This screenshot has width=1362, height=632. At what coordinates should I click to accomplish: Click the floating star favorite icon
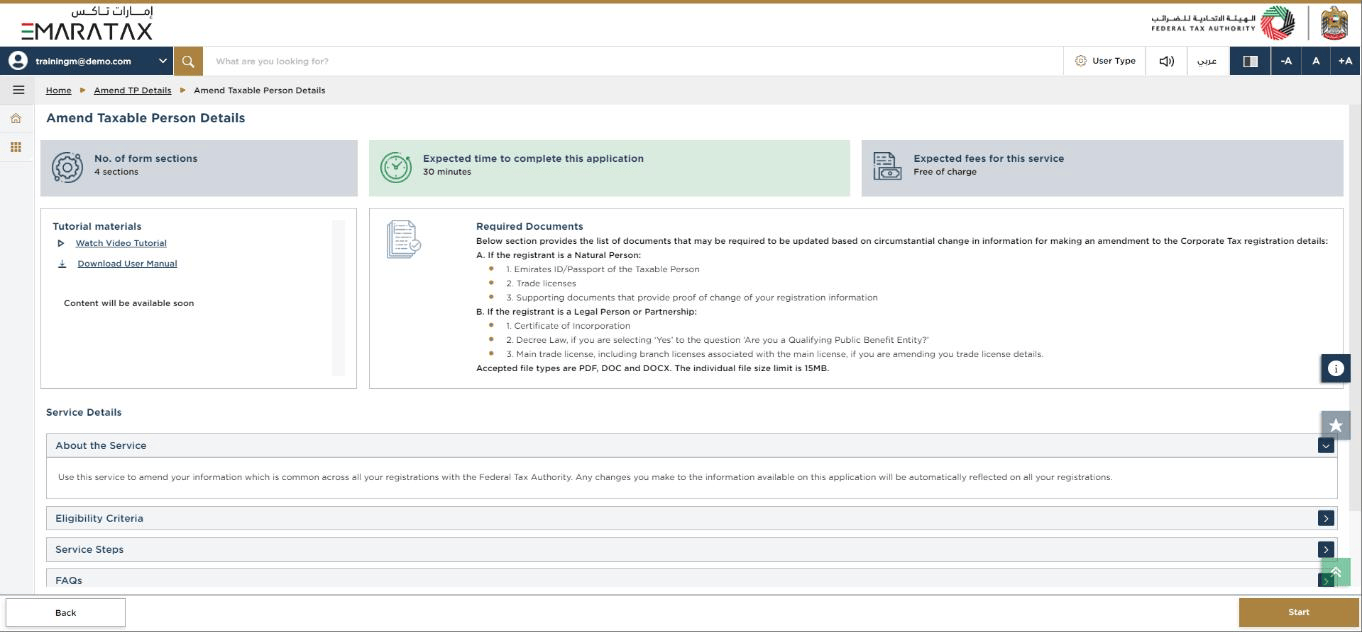pos(1335,425)
